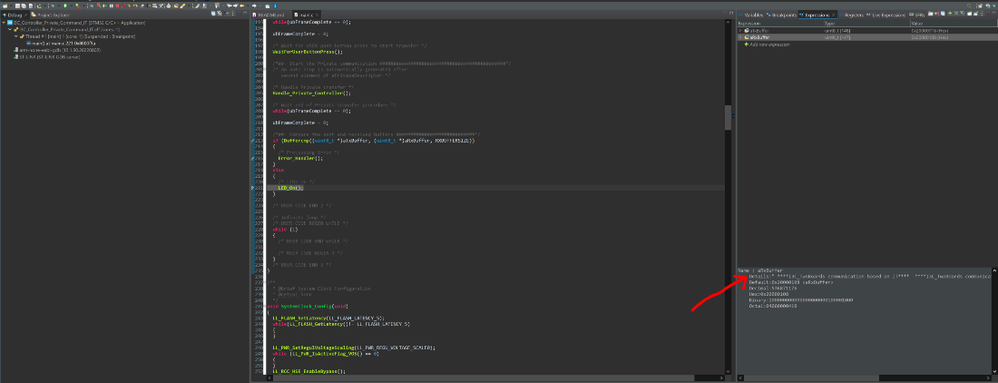Open the SFRs tab
998x383 pixels.
coord(917,15)
